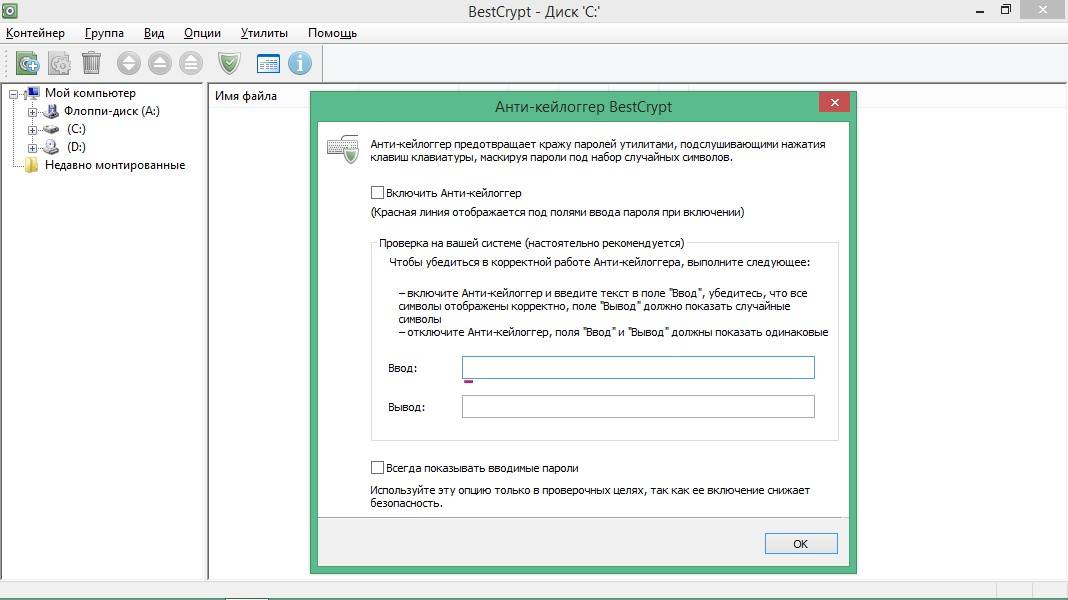The image size is (1068, 600).
Task: Click the container properties gear icon
Action: [x=59, y=63]
